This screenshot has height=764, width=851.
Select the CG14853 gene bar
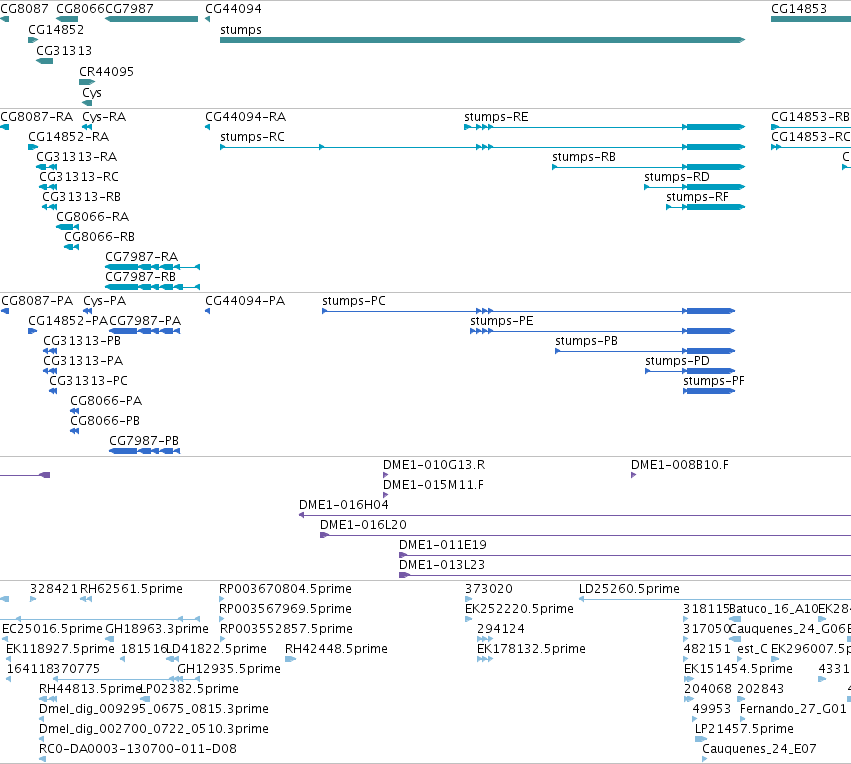pyautogui.click(x=811, y=19)
